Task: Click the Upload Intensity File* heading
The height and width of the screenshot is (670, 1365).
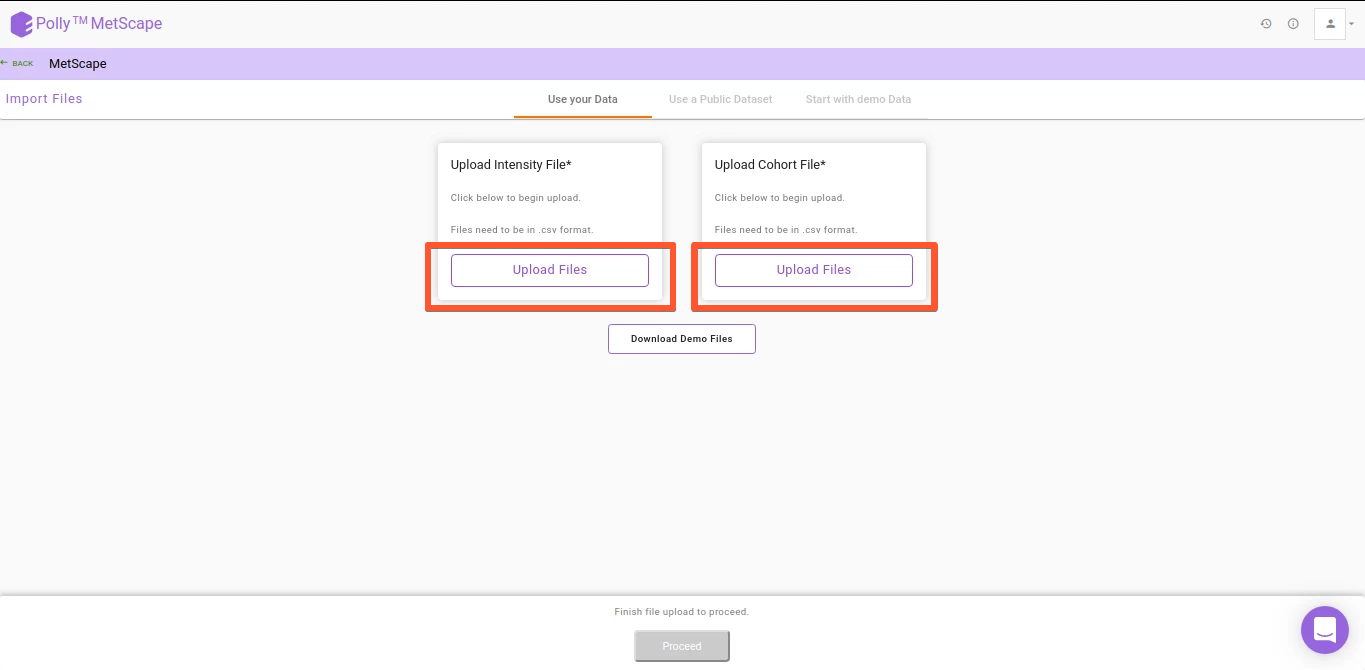Action: click(511, 165)
